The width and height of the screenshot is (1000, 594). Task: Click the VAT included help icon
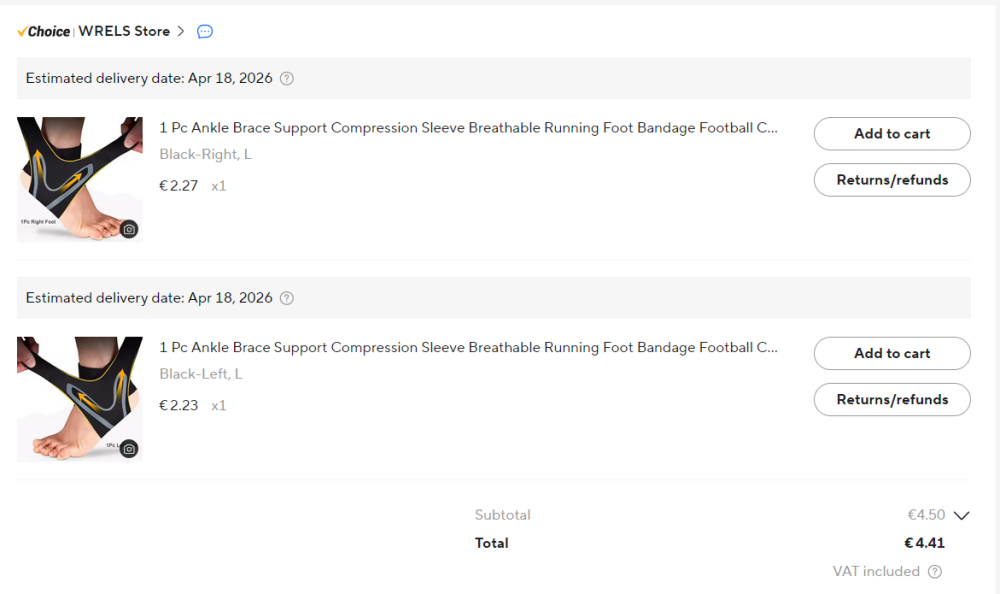935,572
